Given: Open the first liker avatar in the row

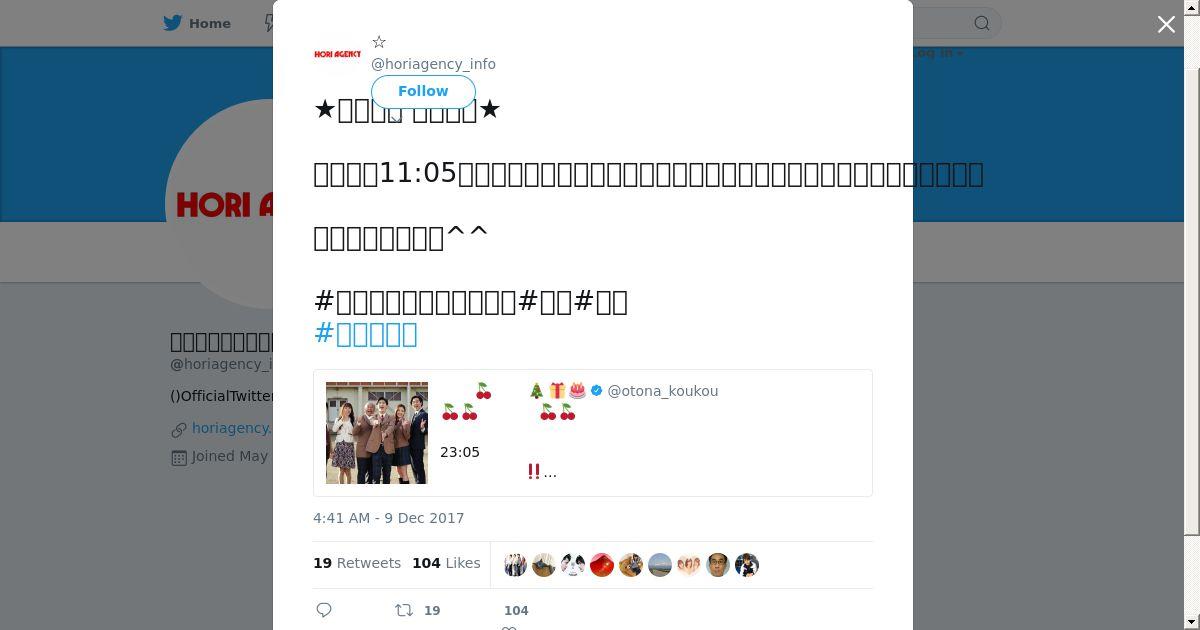Looking at the screenshot, I should [x=515, y=565].
